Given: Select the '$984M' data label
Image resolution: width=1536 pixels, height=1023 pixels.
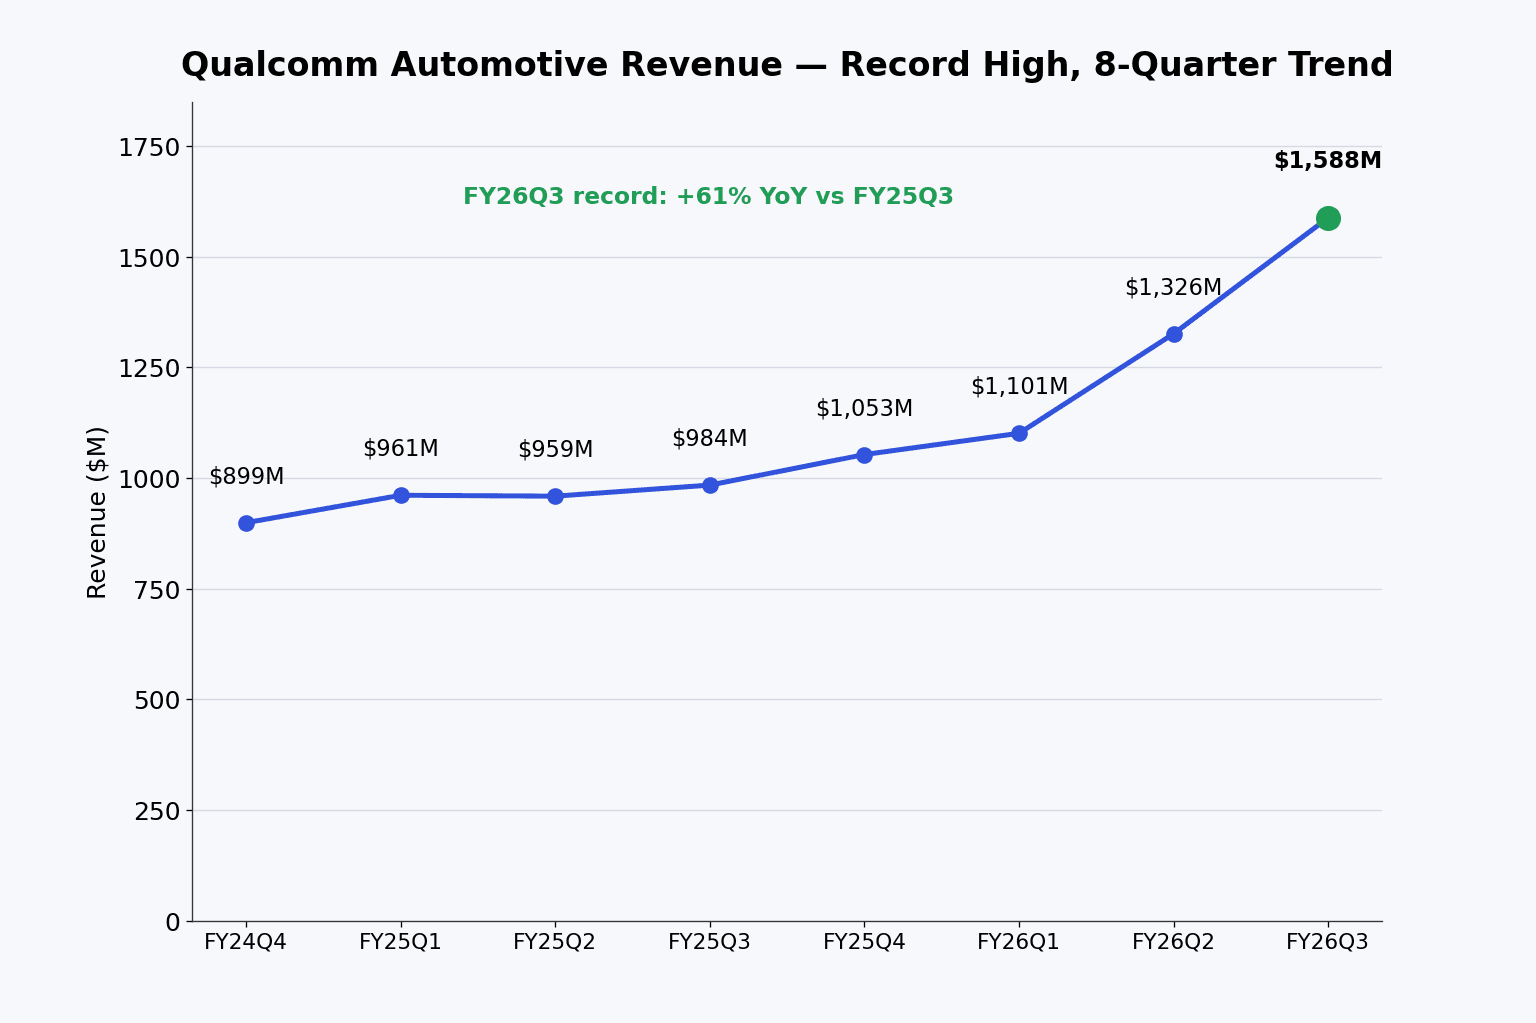Looking at the screenshot, I should coord(710,439).
